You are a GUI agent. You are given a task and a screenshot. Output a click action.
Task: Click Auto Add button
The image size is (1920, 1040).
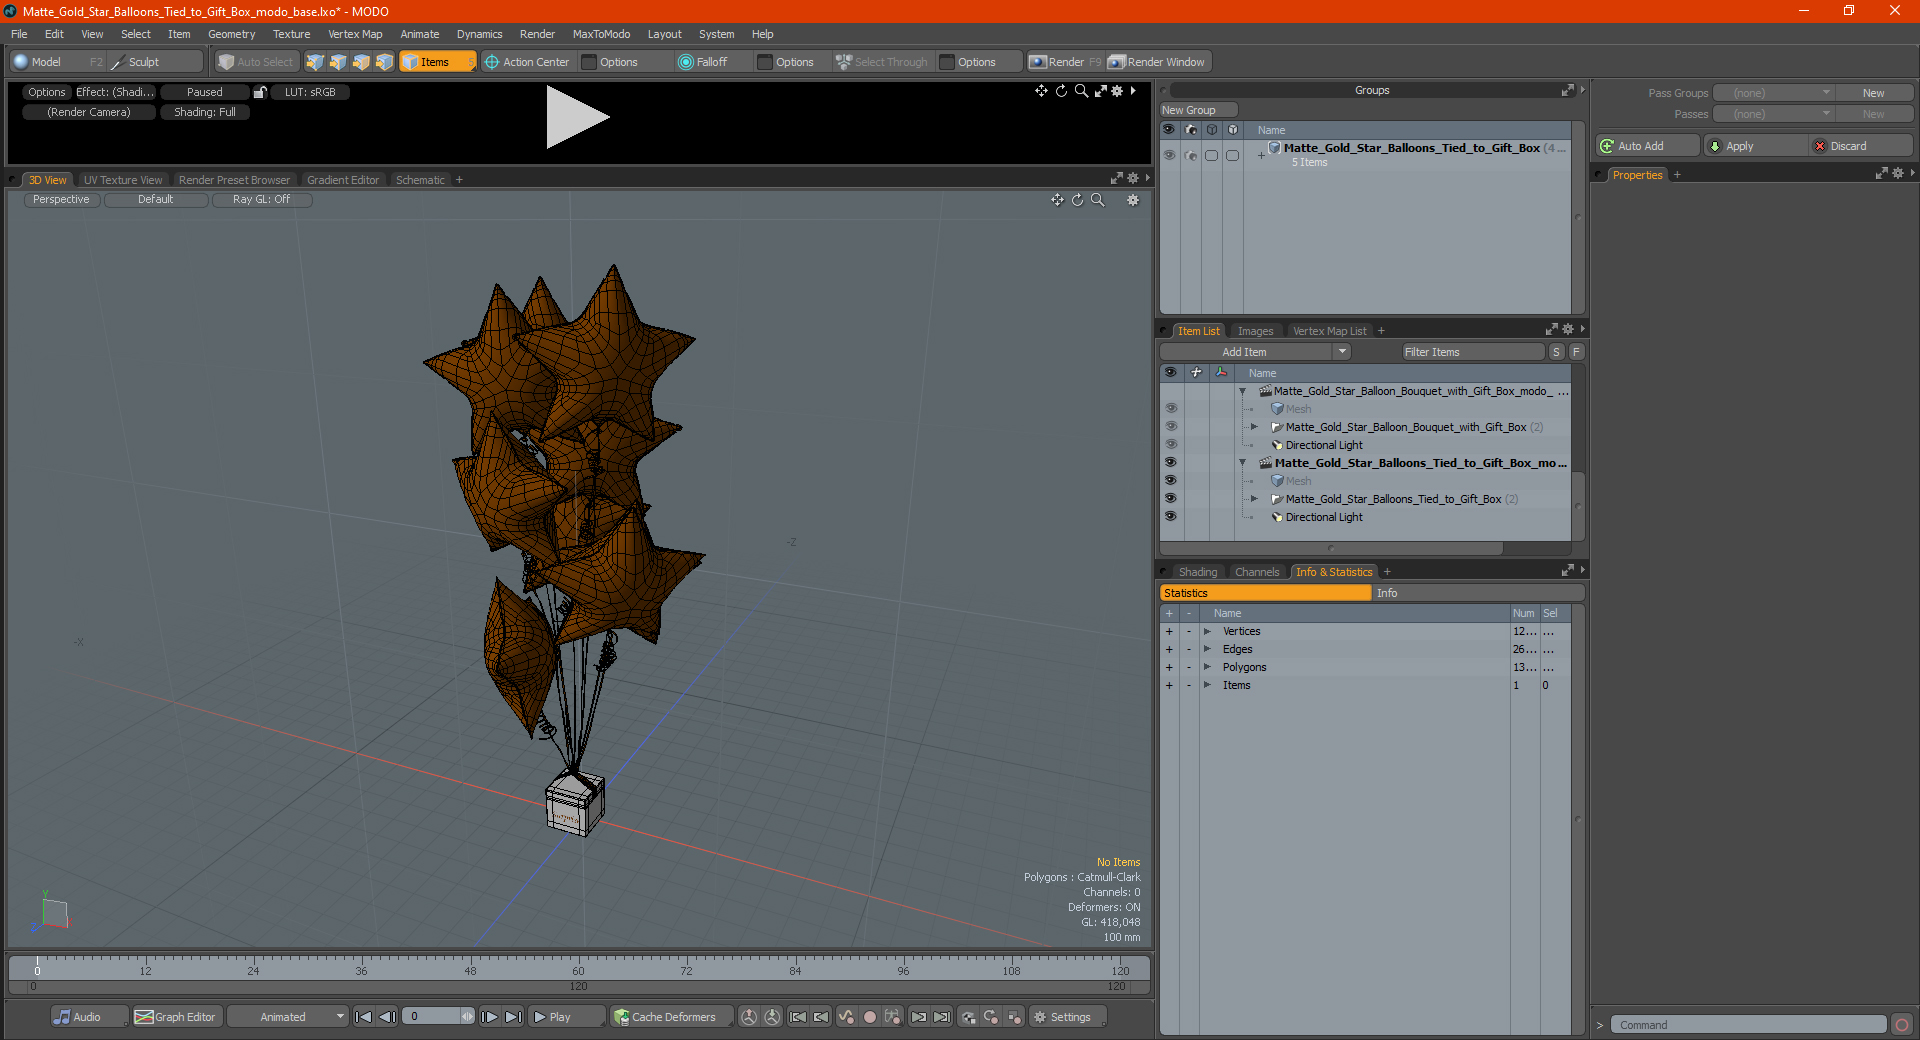[x=1648, y=146]
